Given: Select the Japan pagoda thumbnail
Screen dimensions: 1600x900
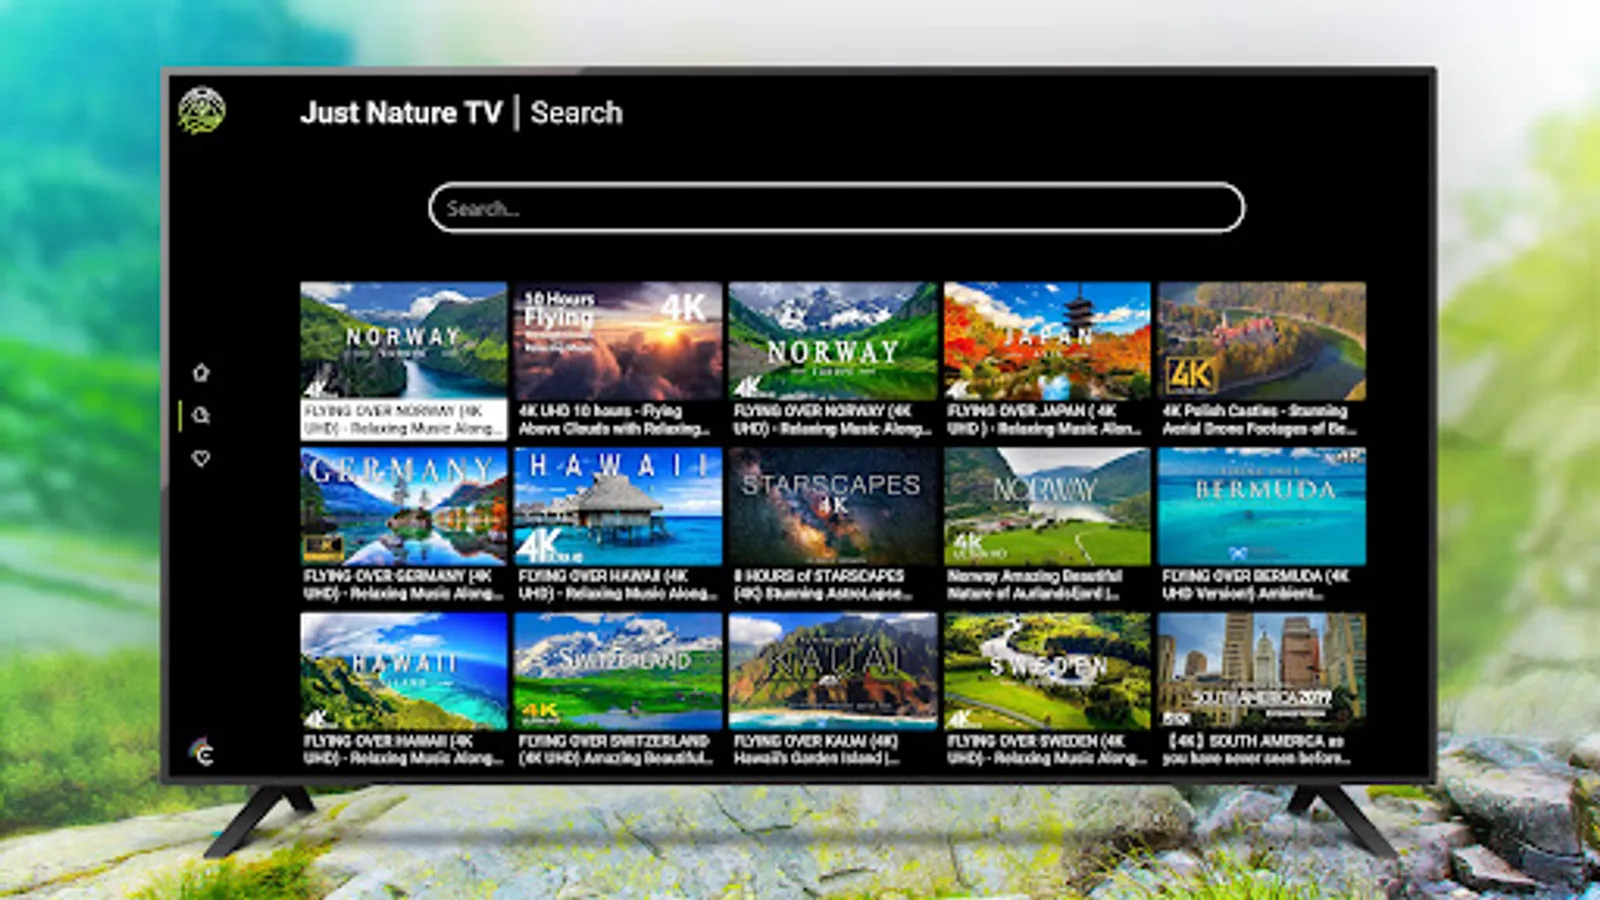Looking at the screenshot, I should 1047,340.
